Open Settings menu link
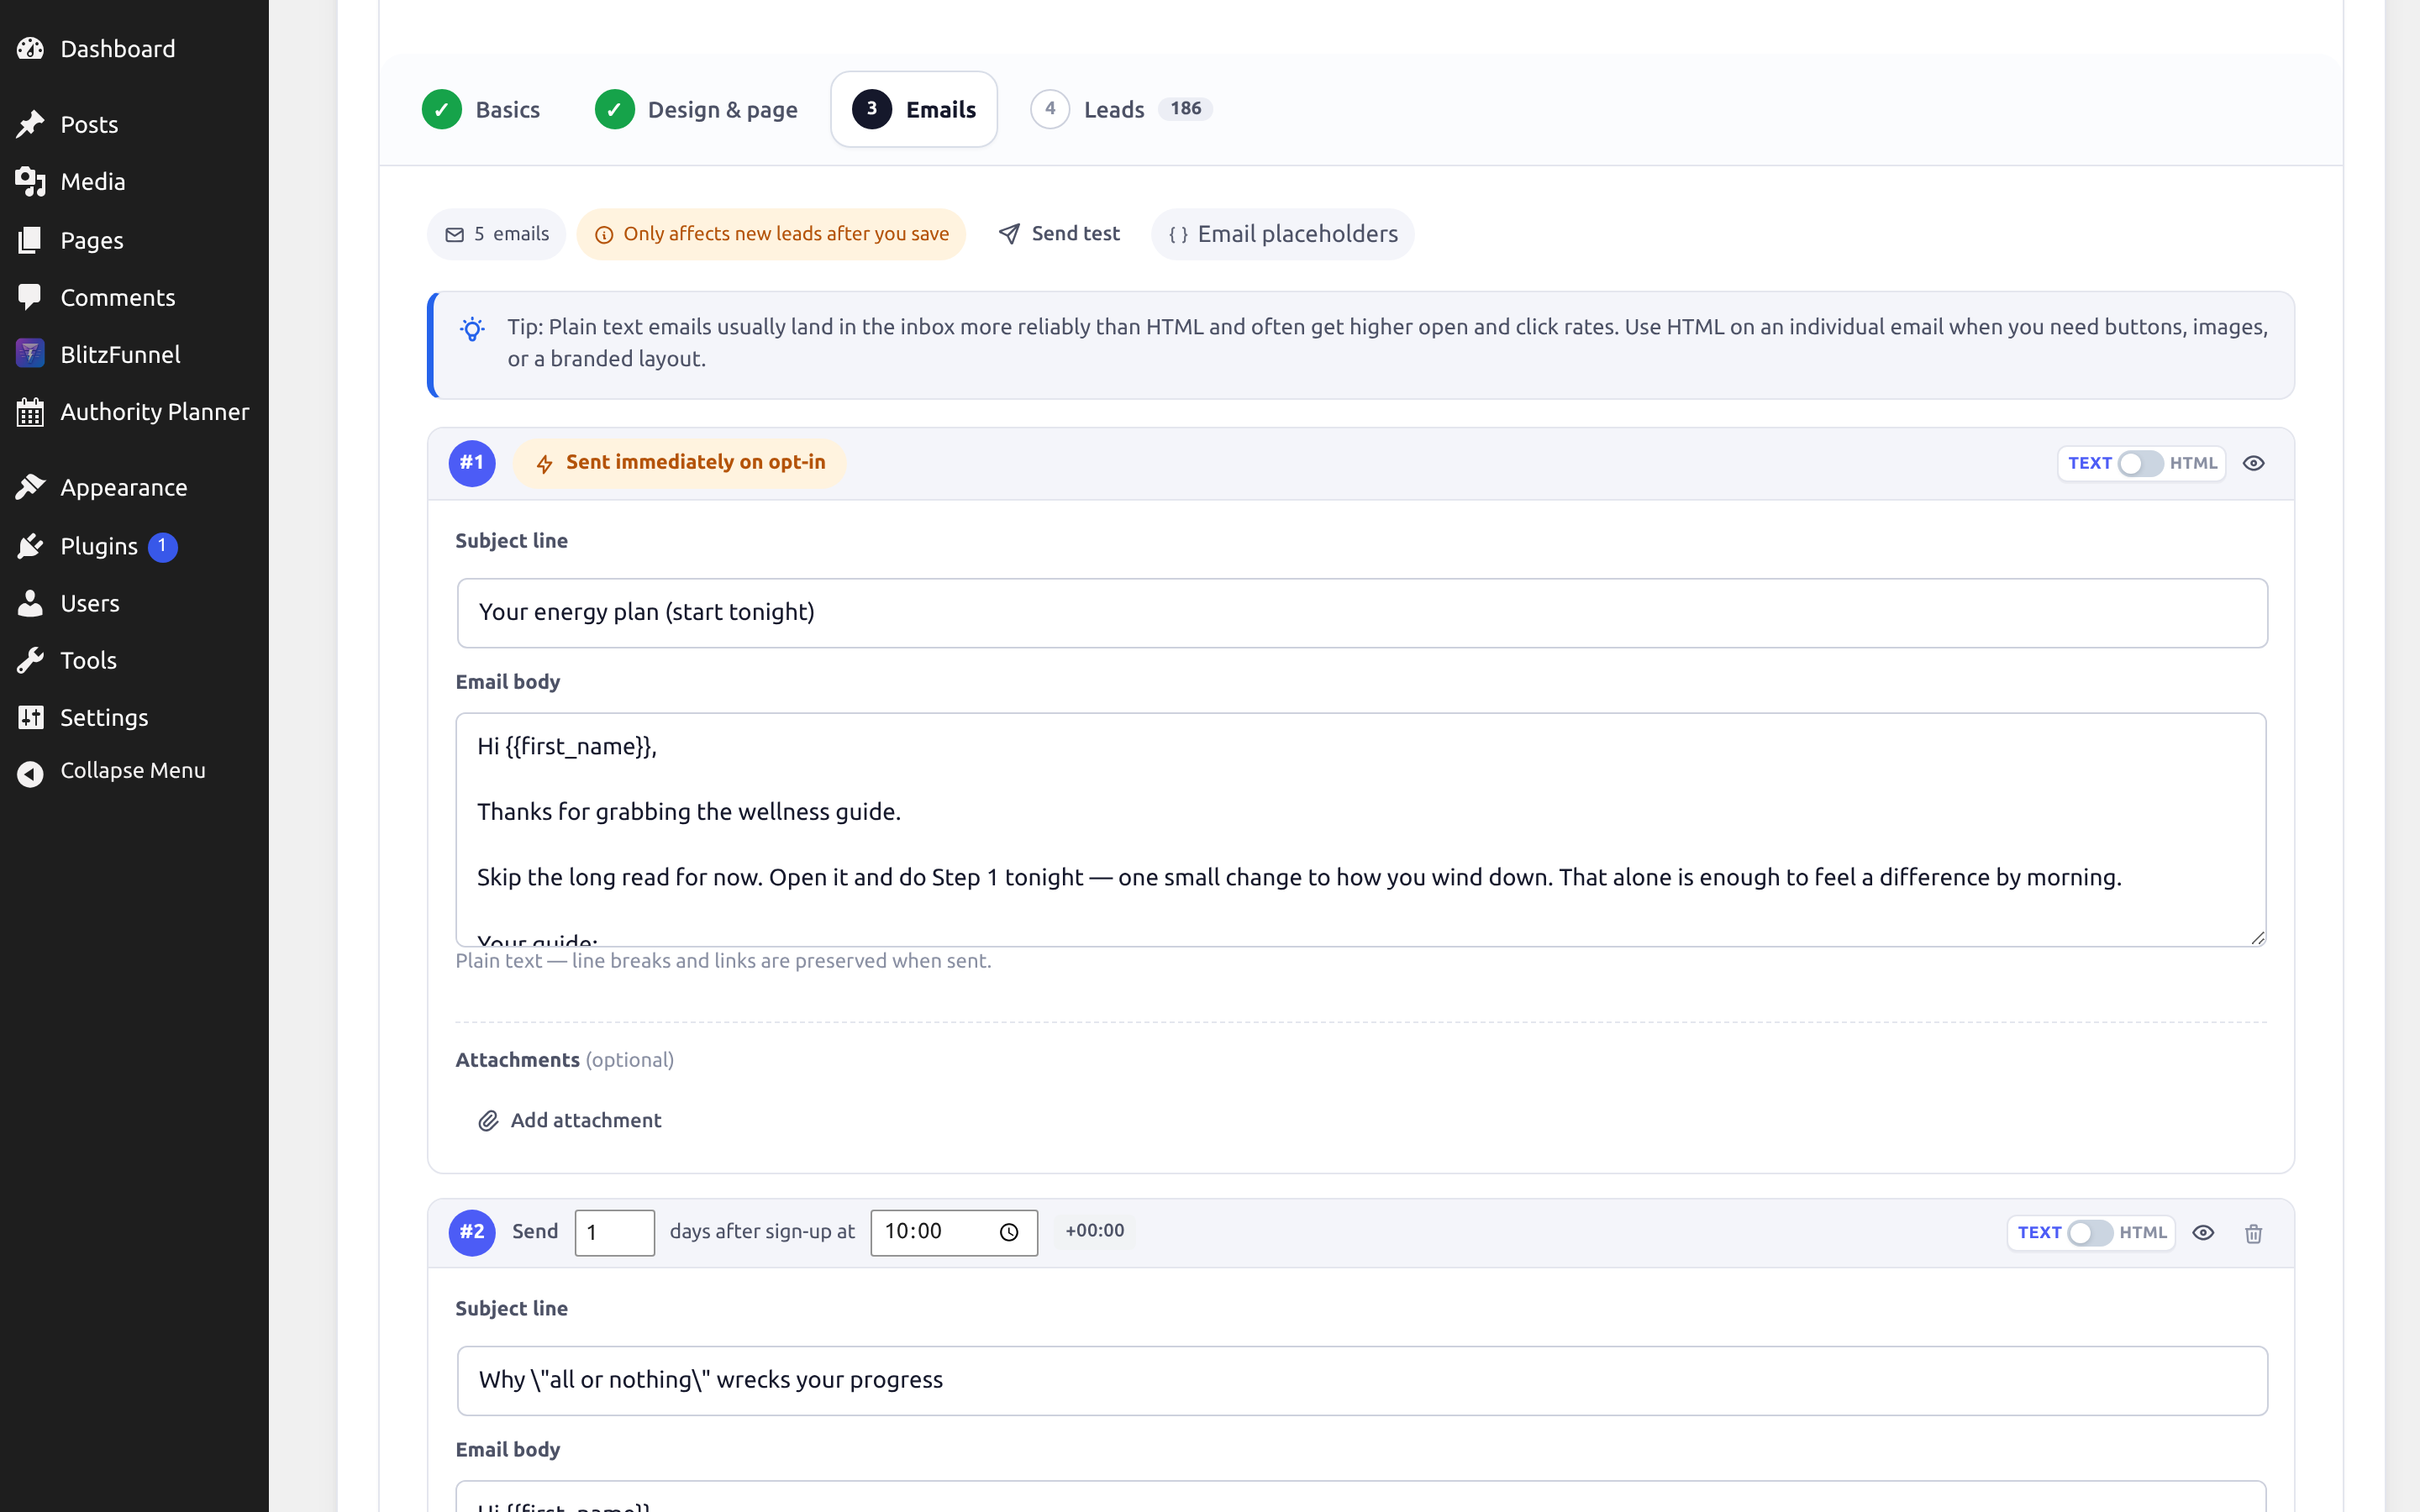2420x1512 pixels. pos(134,717)
